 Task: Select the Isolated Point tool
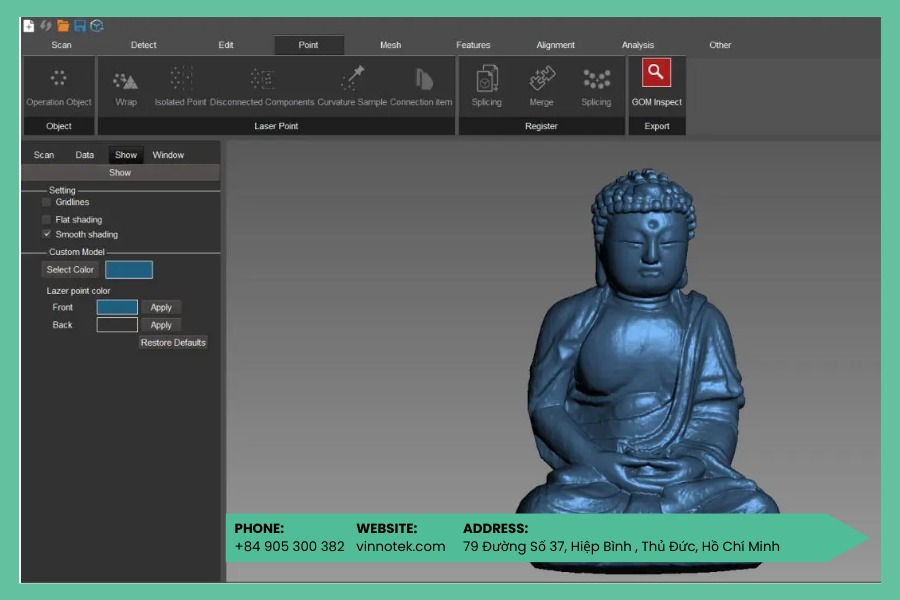(180, 87)
